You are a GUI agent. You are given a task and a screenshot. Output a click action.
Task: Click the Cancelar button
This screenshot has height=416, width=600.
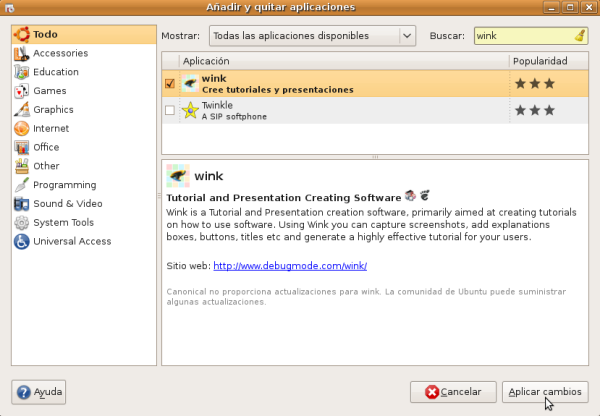coord(452,392)
